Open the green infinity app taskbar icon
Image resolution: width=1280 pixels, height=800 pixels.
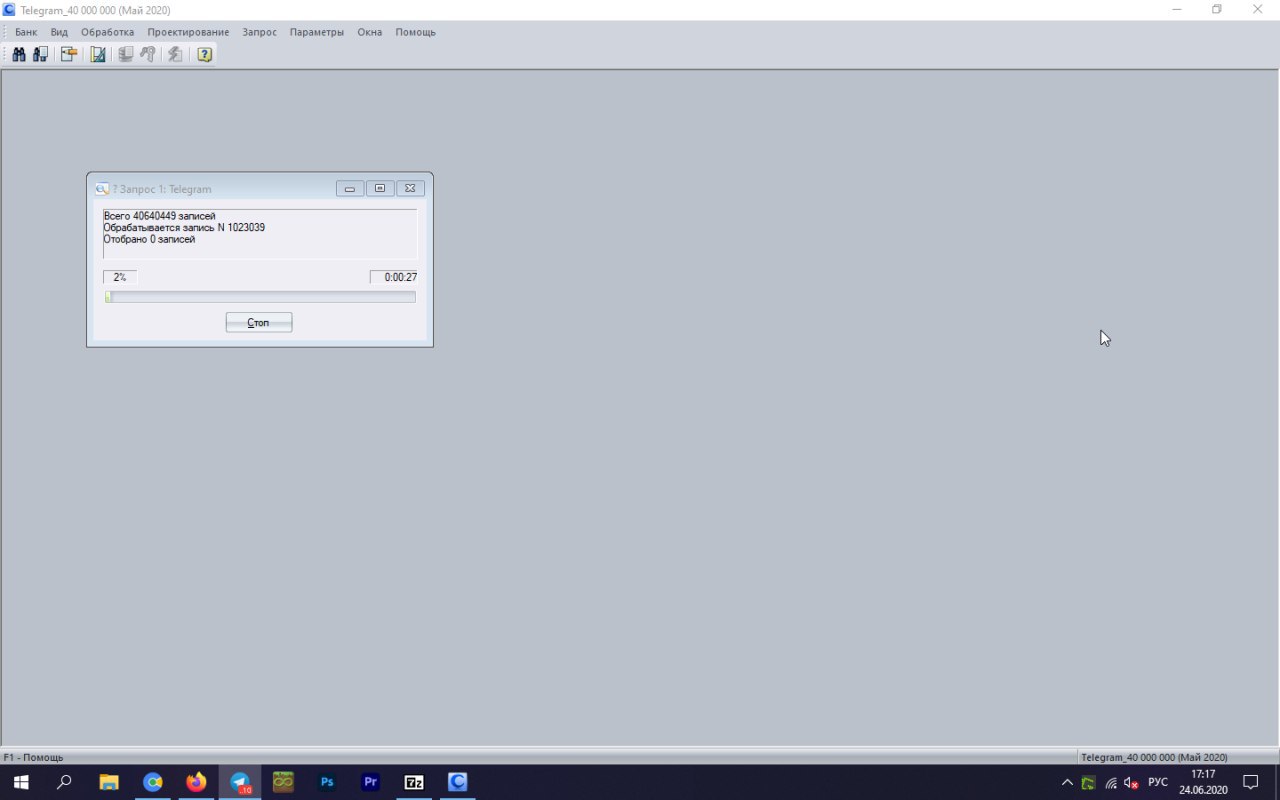(x=283, y=782)
